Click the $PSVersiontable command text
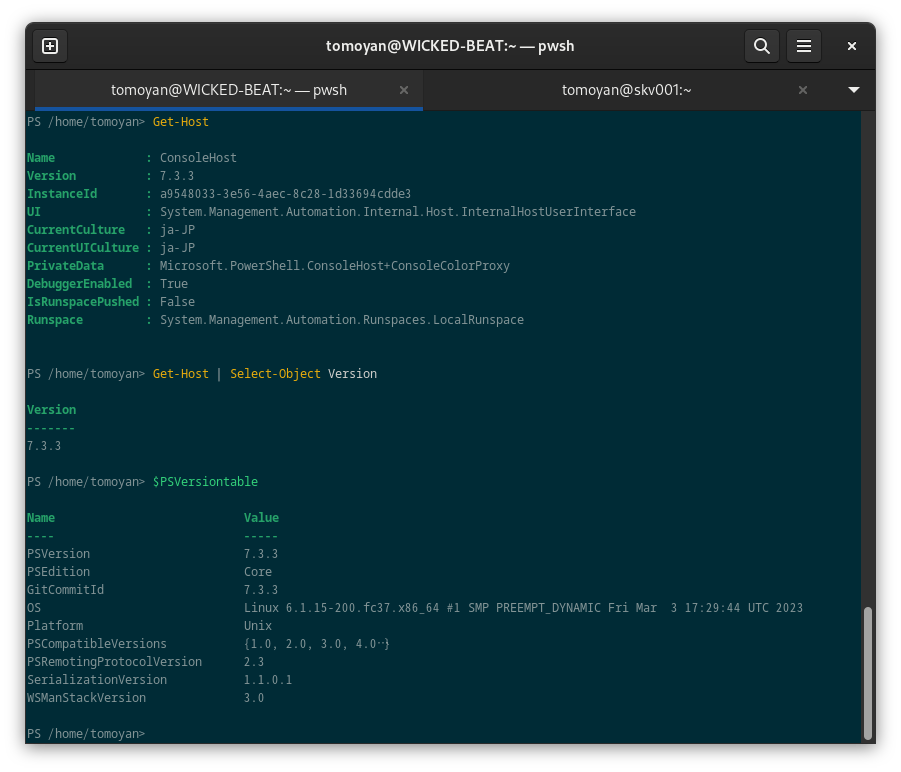Screen dimensions: 901x772 point(205,482)
